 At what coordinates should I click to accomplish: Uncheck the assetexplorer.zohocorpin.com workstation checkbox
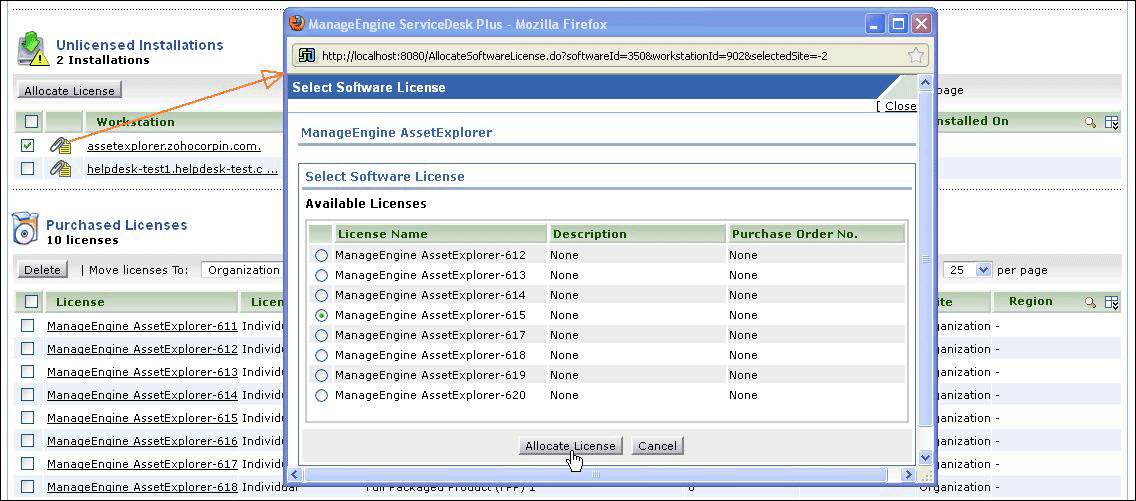click(x=28, y=146)
